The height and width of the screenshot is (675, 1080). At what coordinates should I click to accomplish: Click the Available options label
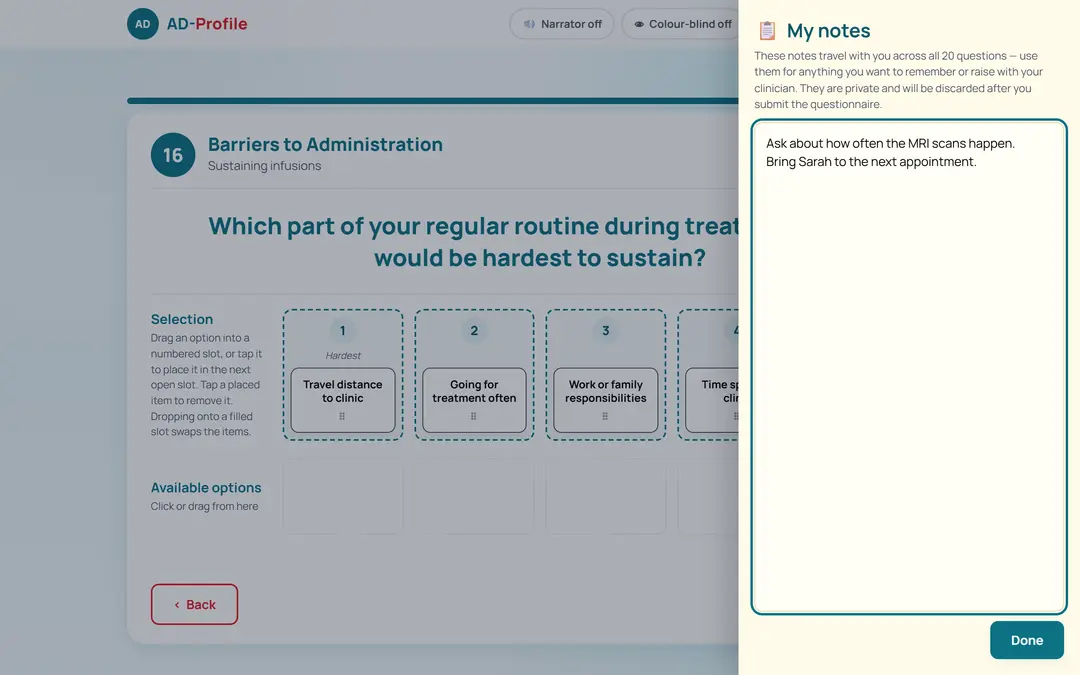pos(206,488)
